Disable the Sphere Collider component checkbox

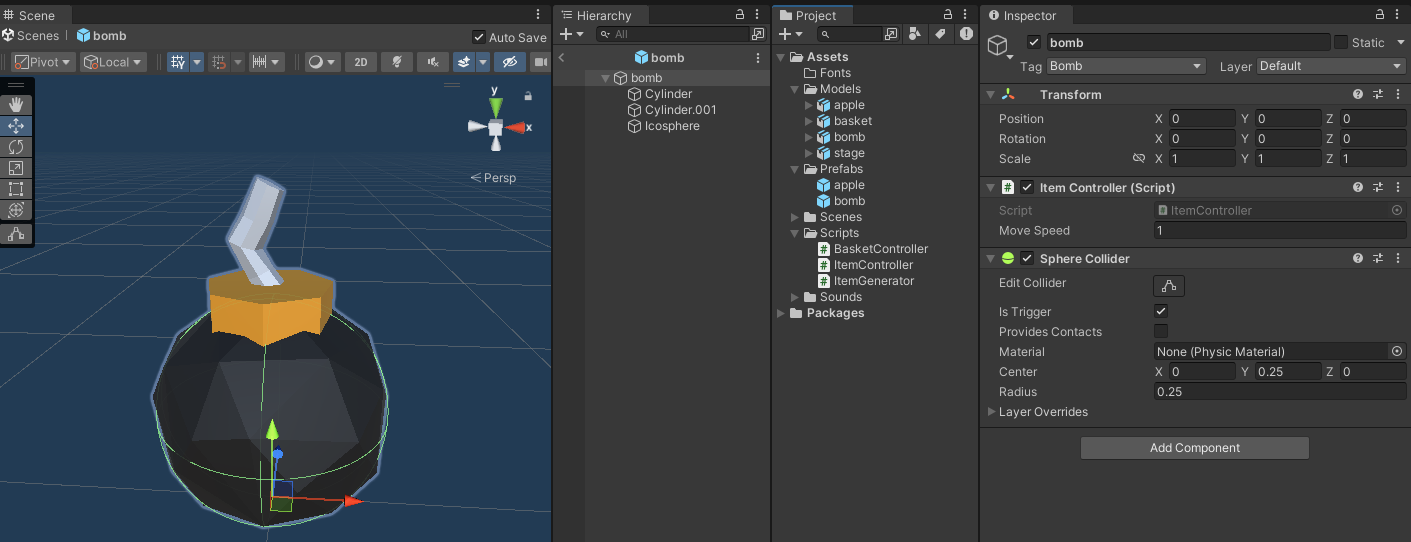[1027, 258]
